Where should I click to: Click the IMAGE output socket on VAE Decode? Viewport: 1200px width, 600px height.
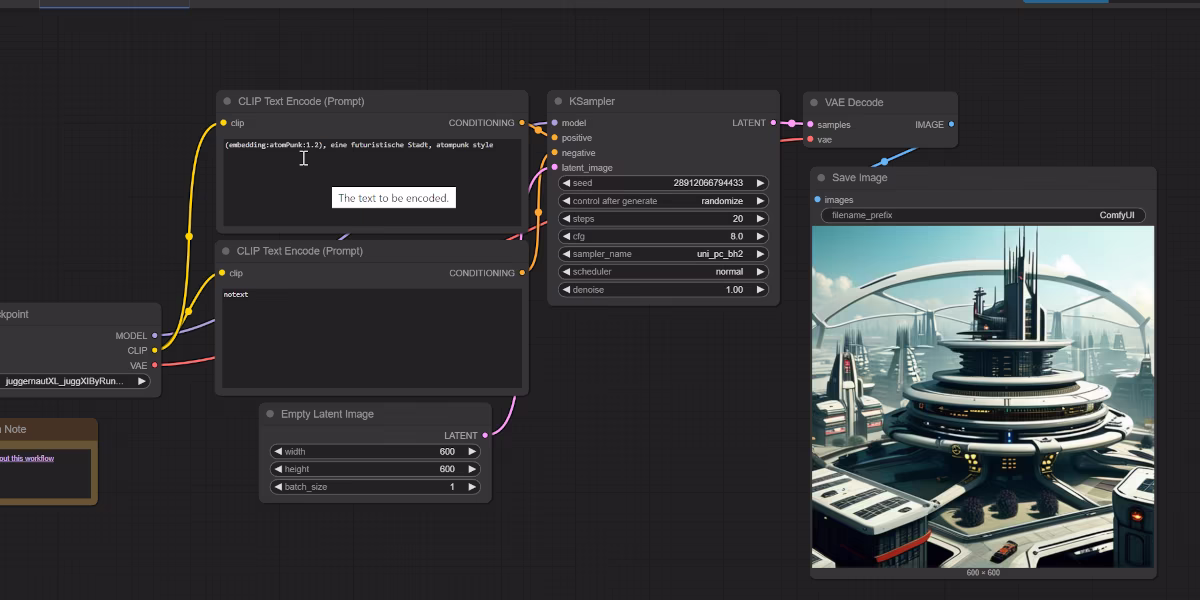[x=951, y=124]
